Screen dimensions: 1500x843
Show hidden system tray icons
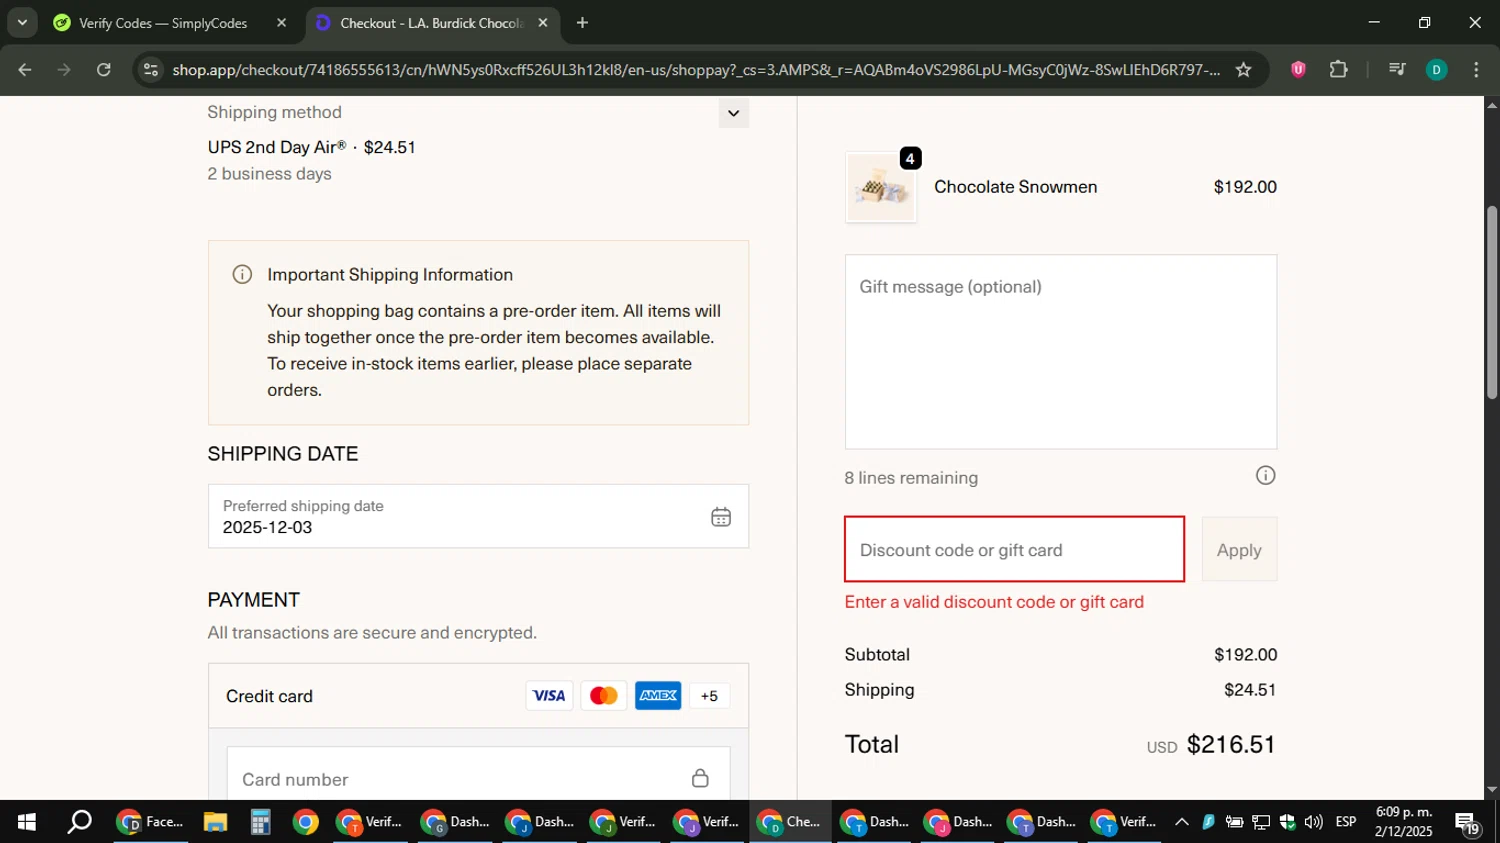pyautogui.click(x=1181, y=822)
